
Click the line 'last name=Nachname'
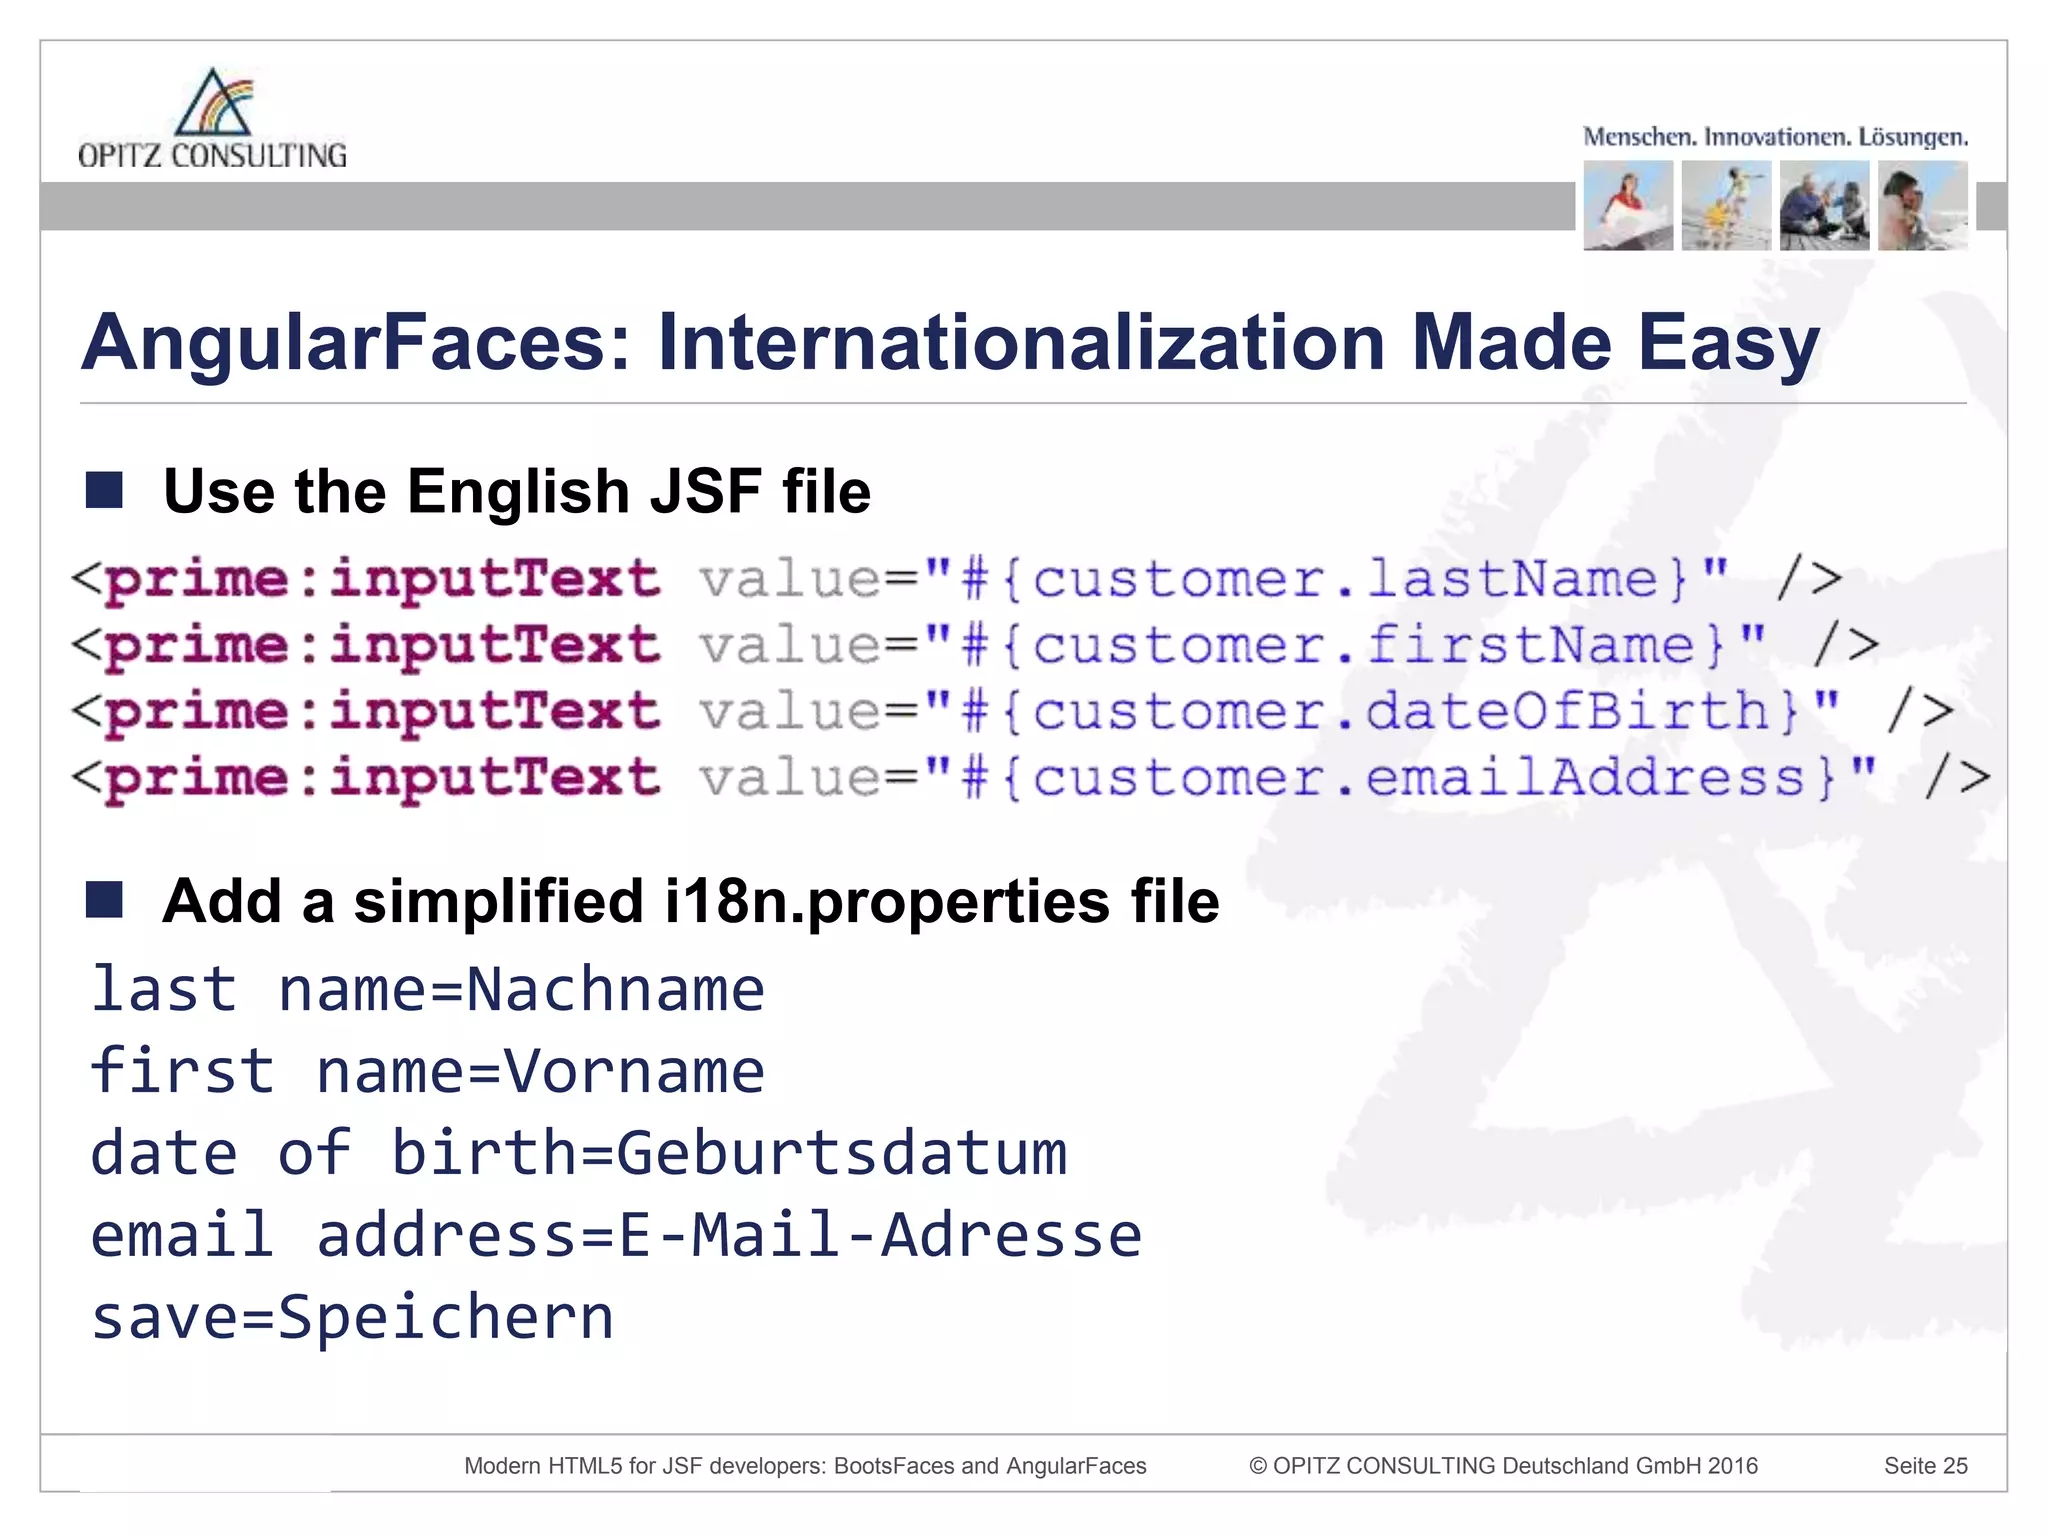[428, 990]
